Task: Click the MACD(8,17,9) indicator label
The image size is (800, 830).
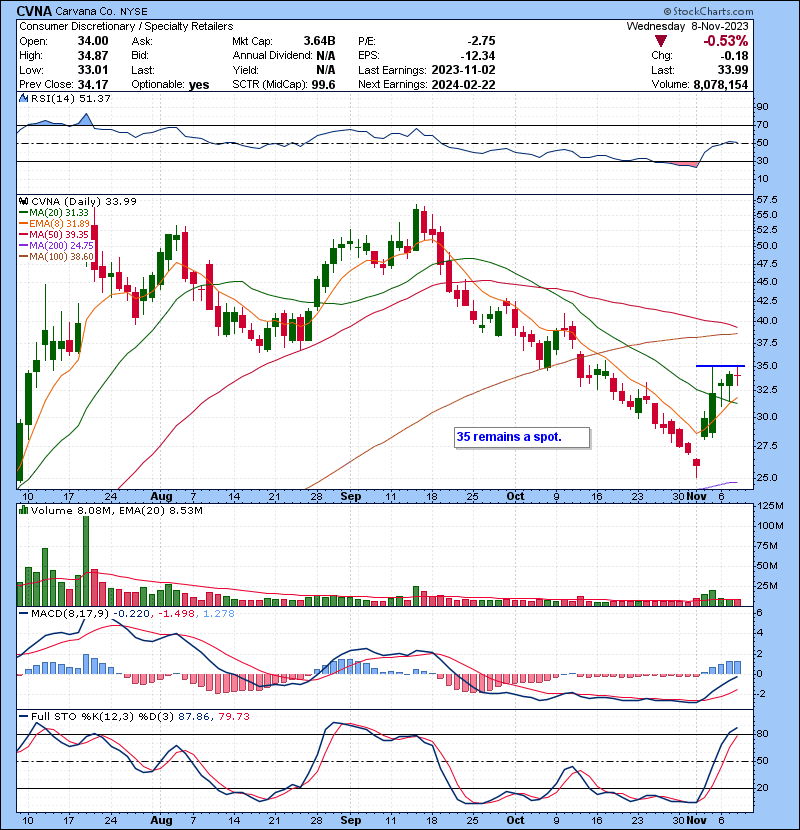Action: [x=70, y=614]
